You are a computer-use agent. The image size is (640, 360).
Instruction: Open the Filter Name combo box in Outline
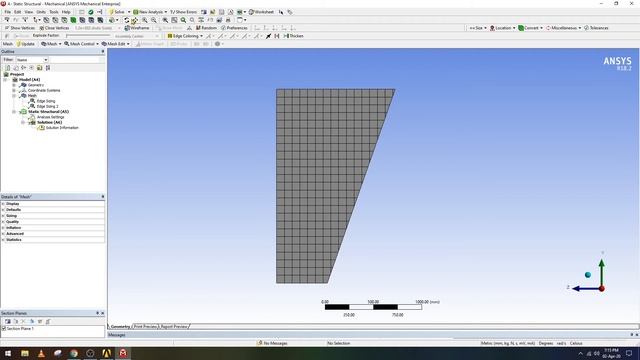pos(32,60)
